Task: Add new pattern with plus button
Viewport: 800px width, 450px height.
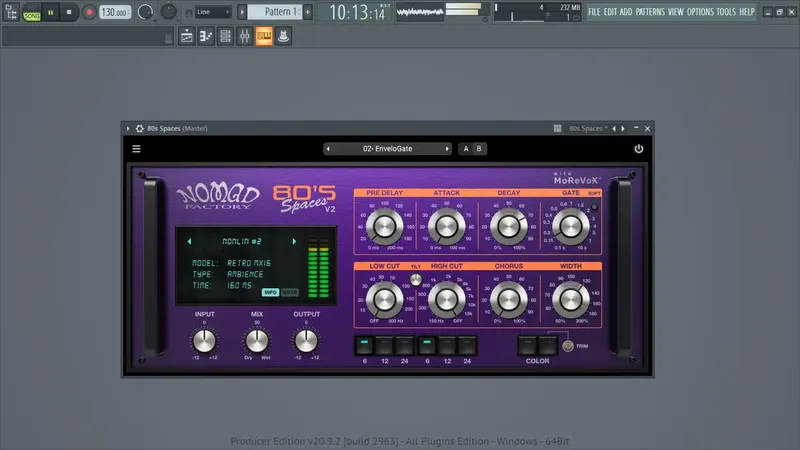Action: (308, 12)
